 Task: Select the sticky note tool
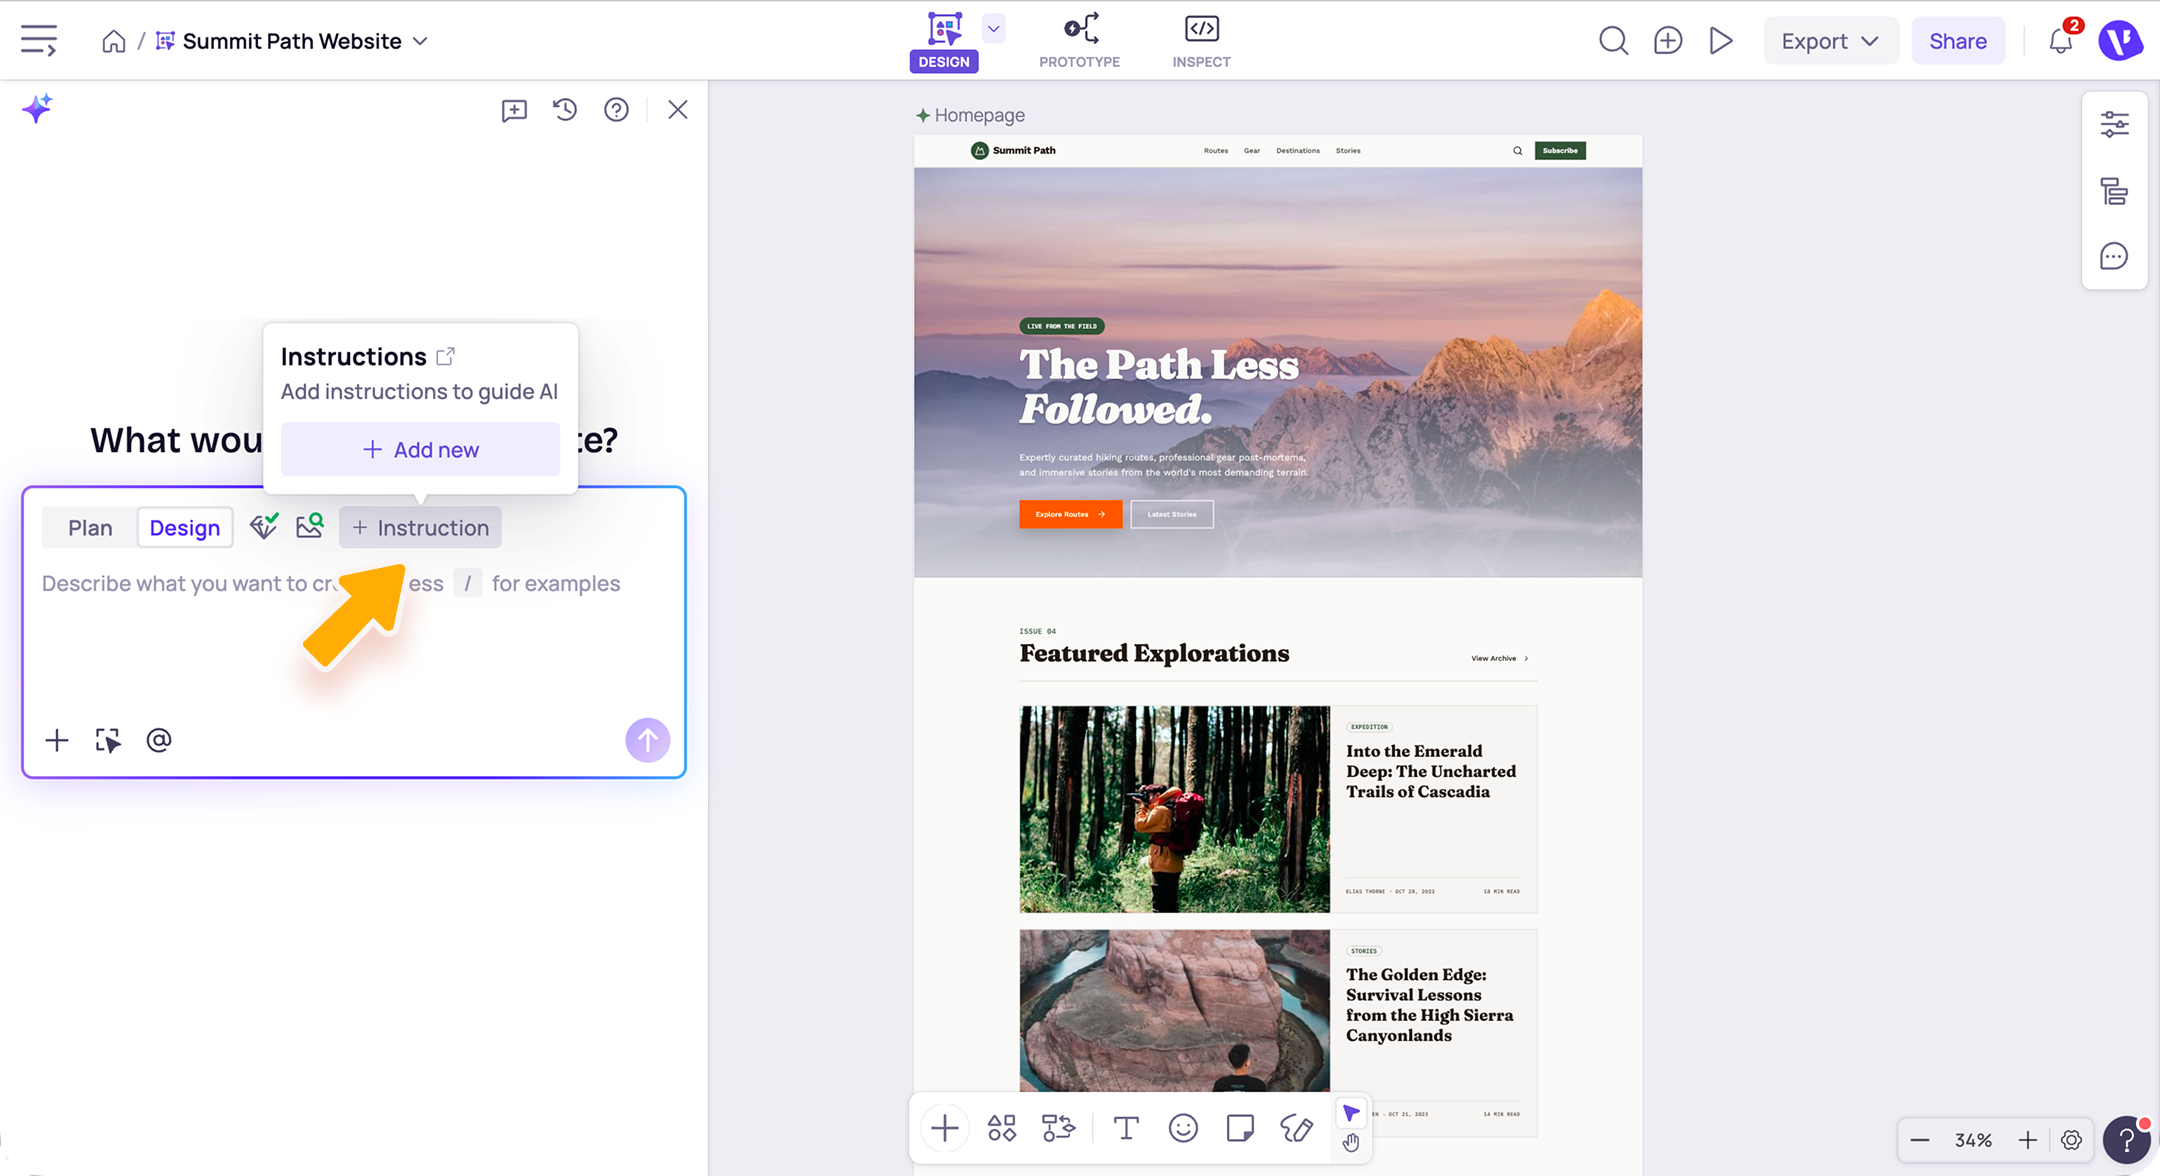click(1240, 1128)
